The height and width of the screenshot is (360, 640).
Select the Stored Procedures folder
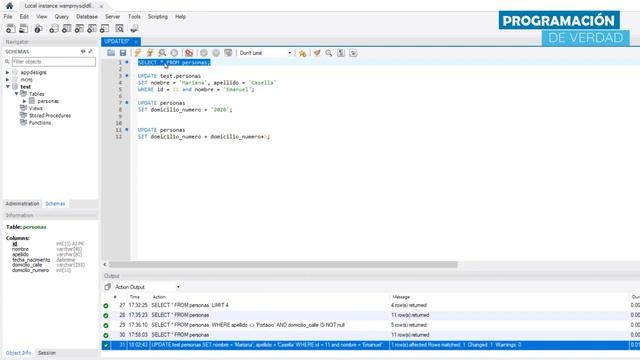coord(50,116)
